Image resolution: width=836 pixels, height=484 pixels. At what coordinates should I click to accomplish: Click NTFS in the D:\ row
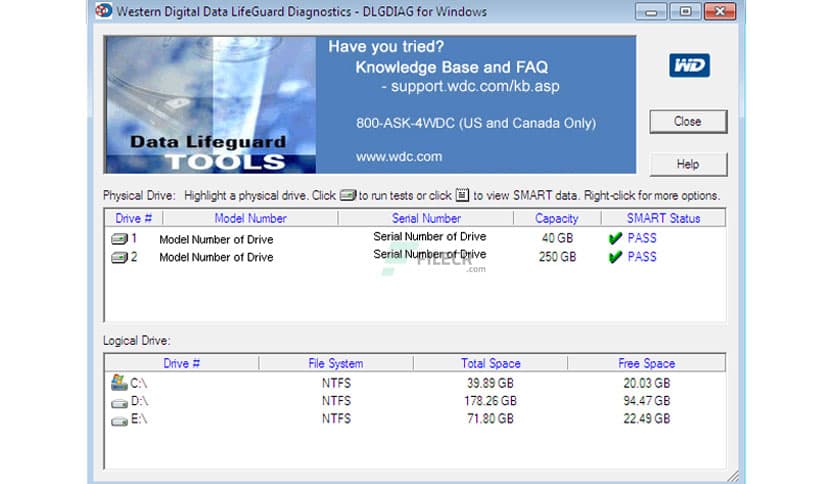point(336,401)
